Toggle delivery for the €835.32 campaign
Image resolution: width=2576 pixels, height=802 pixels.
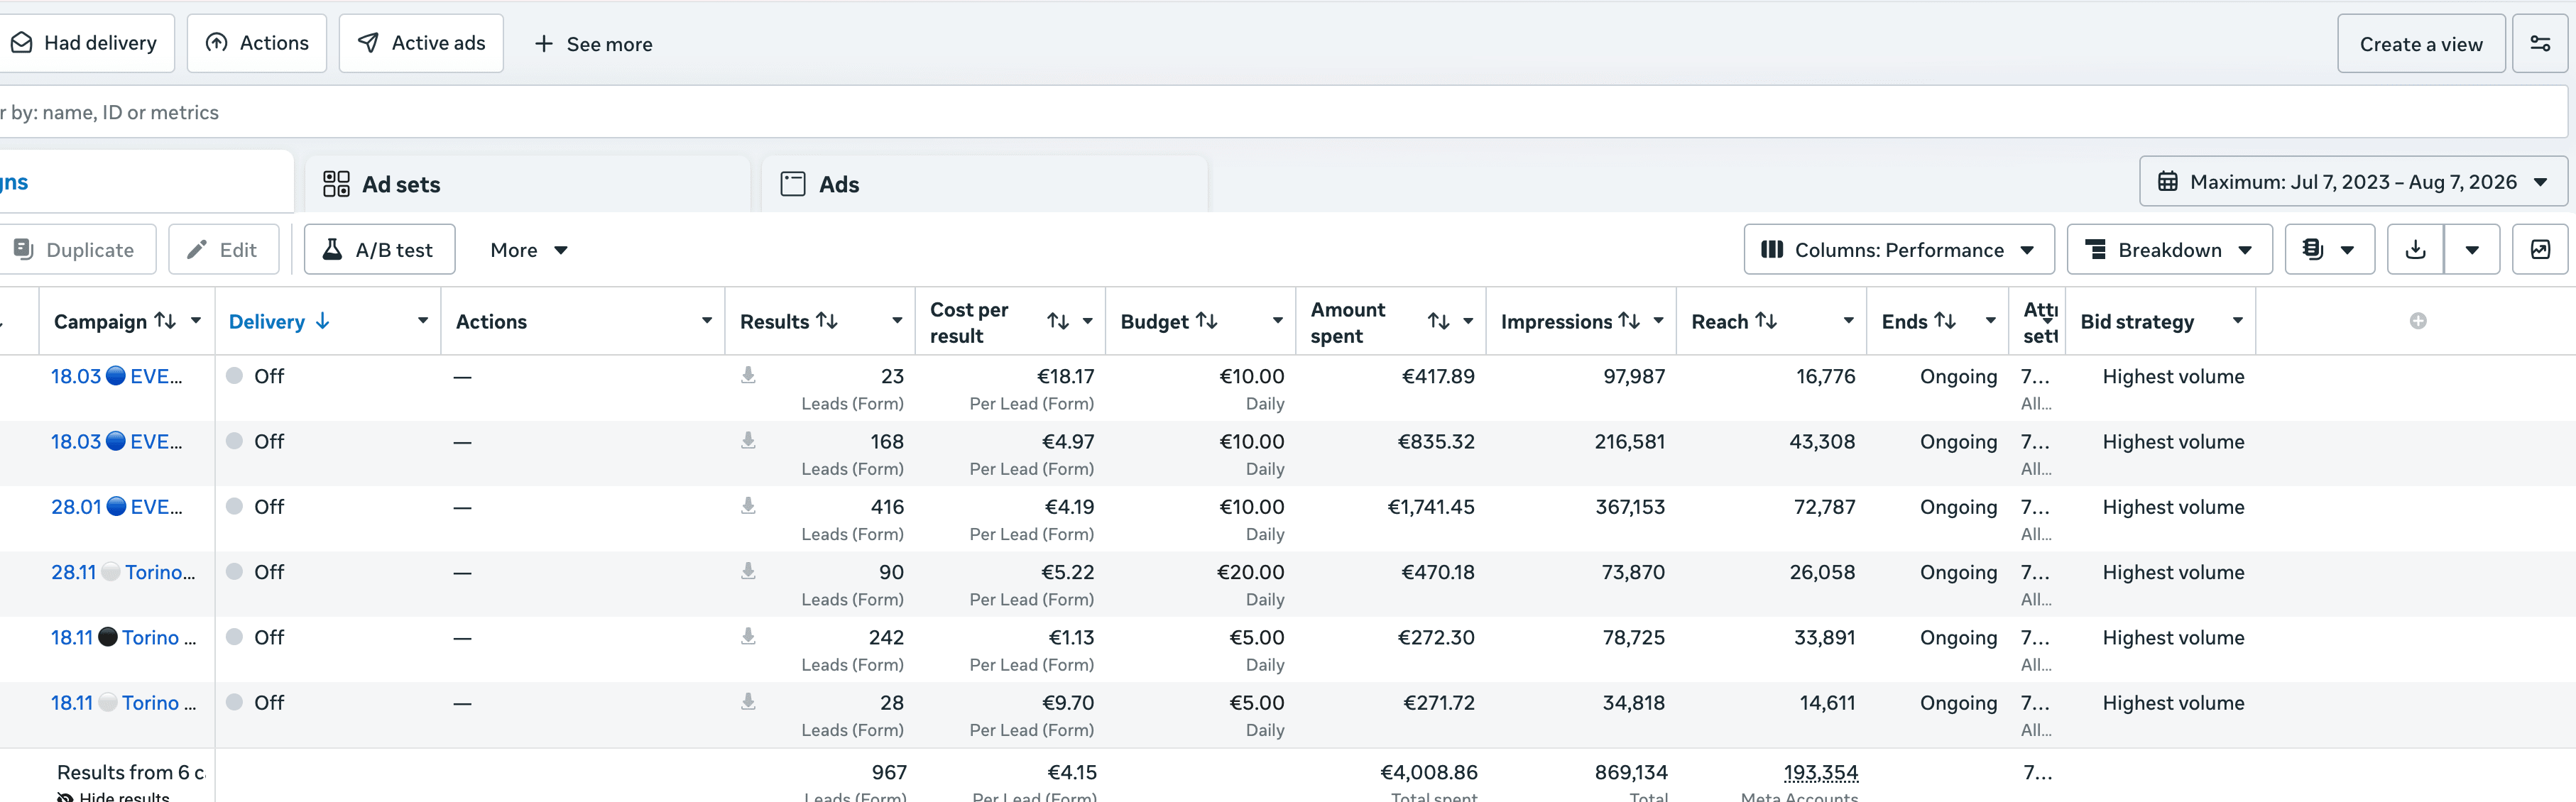[234, 441]
